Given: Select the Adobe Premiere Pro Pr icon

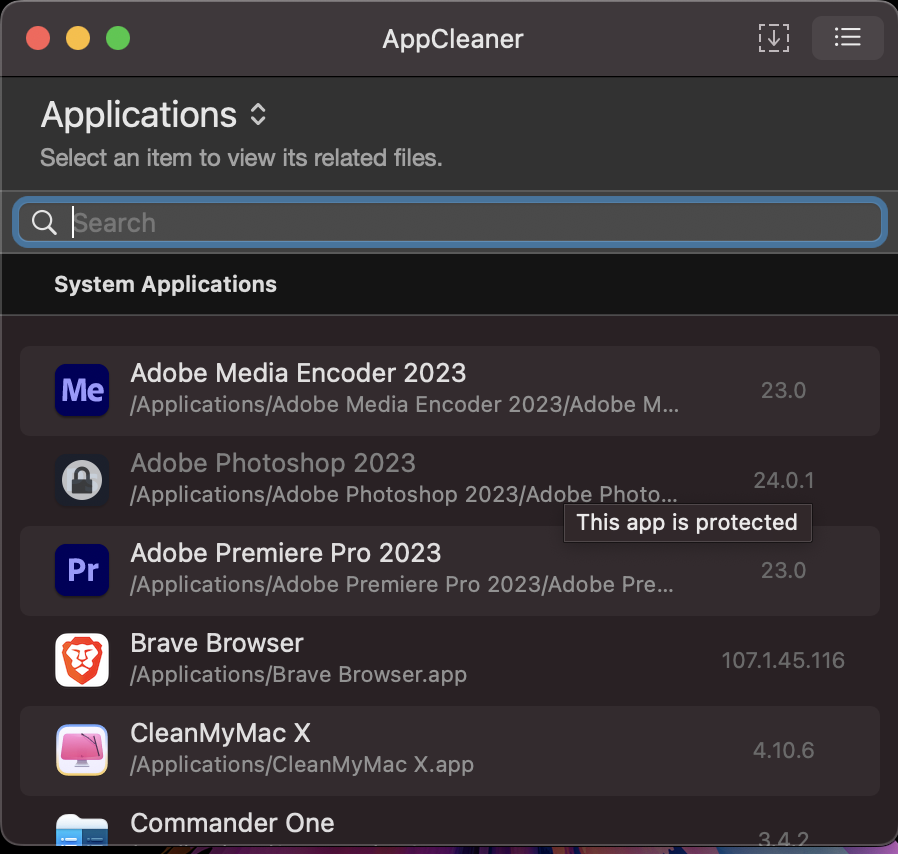Looking at the screenshot, I should pyautogui.click(x=82, y=570).
